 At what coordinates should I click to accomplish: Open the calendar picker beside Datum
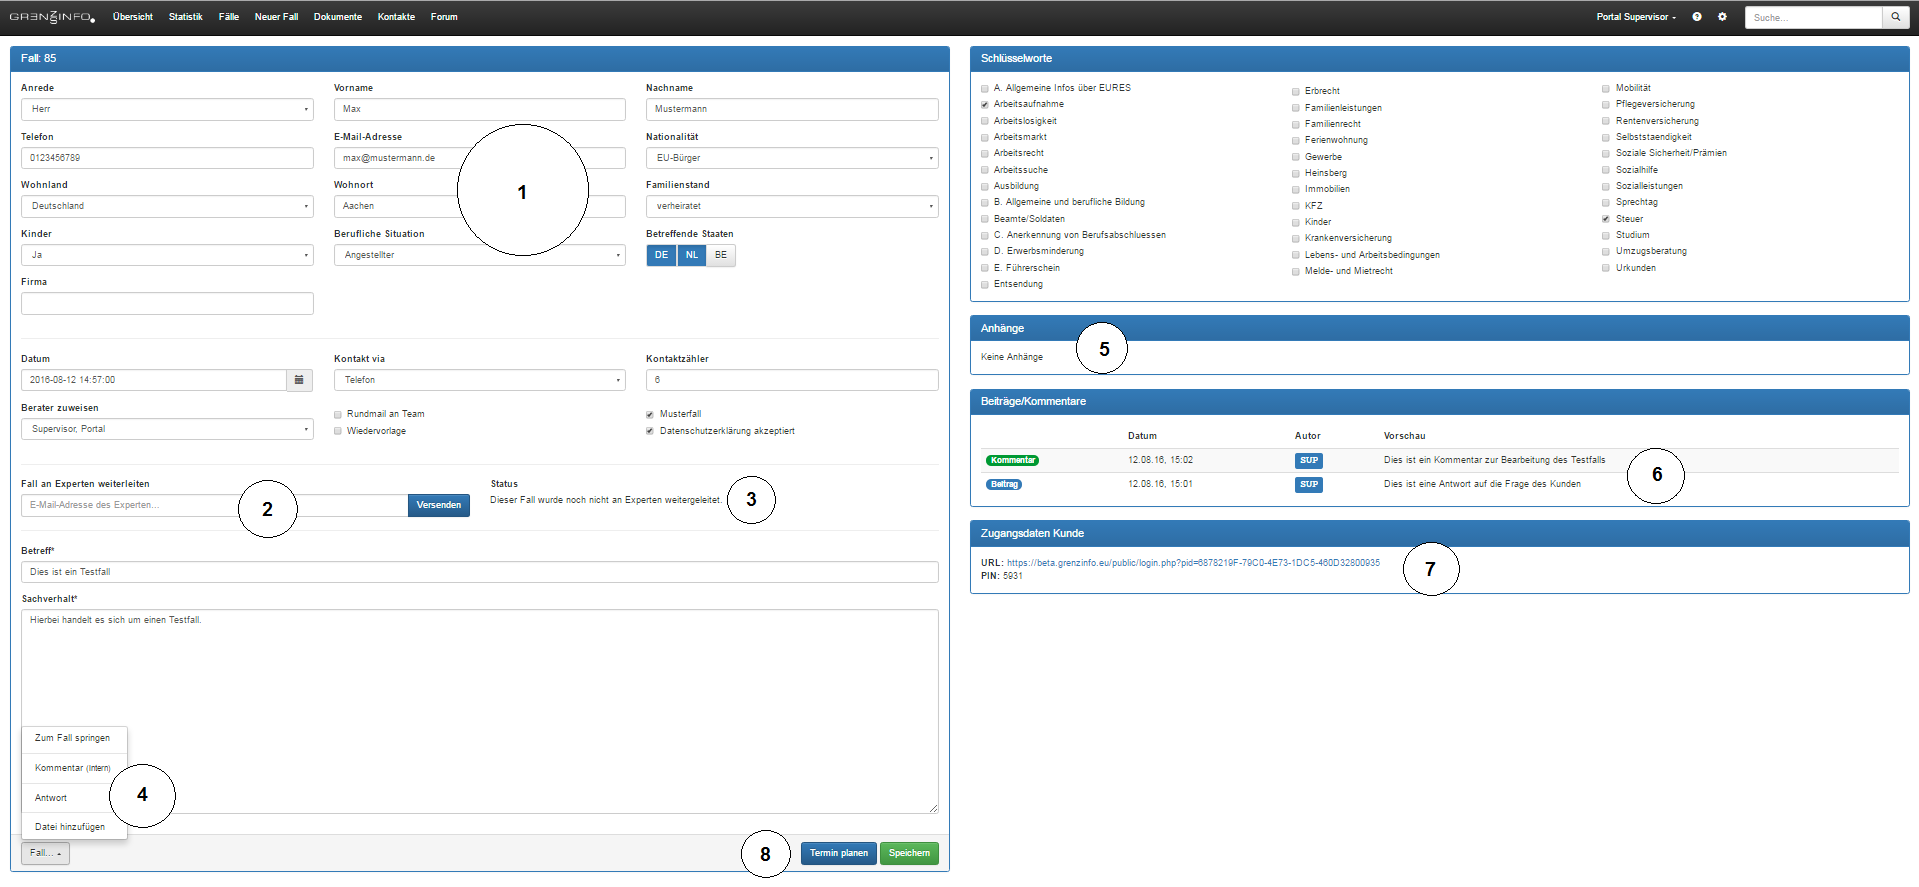point(299,380)
